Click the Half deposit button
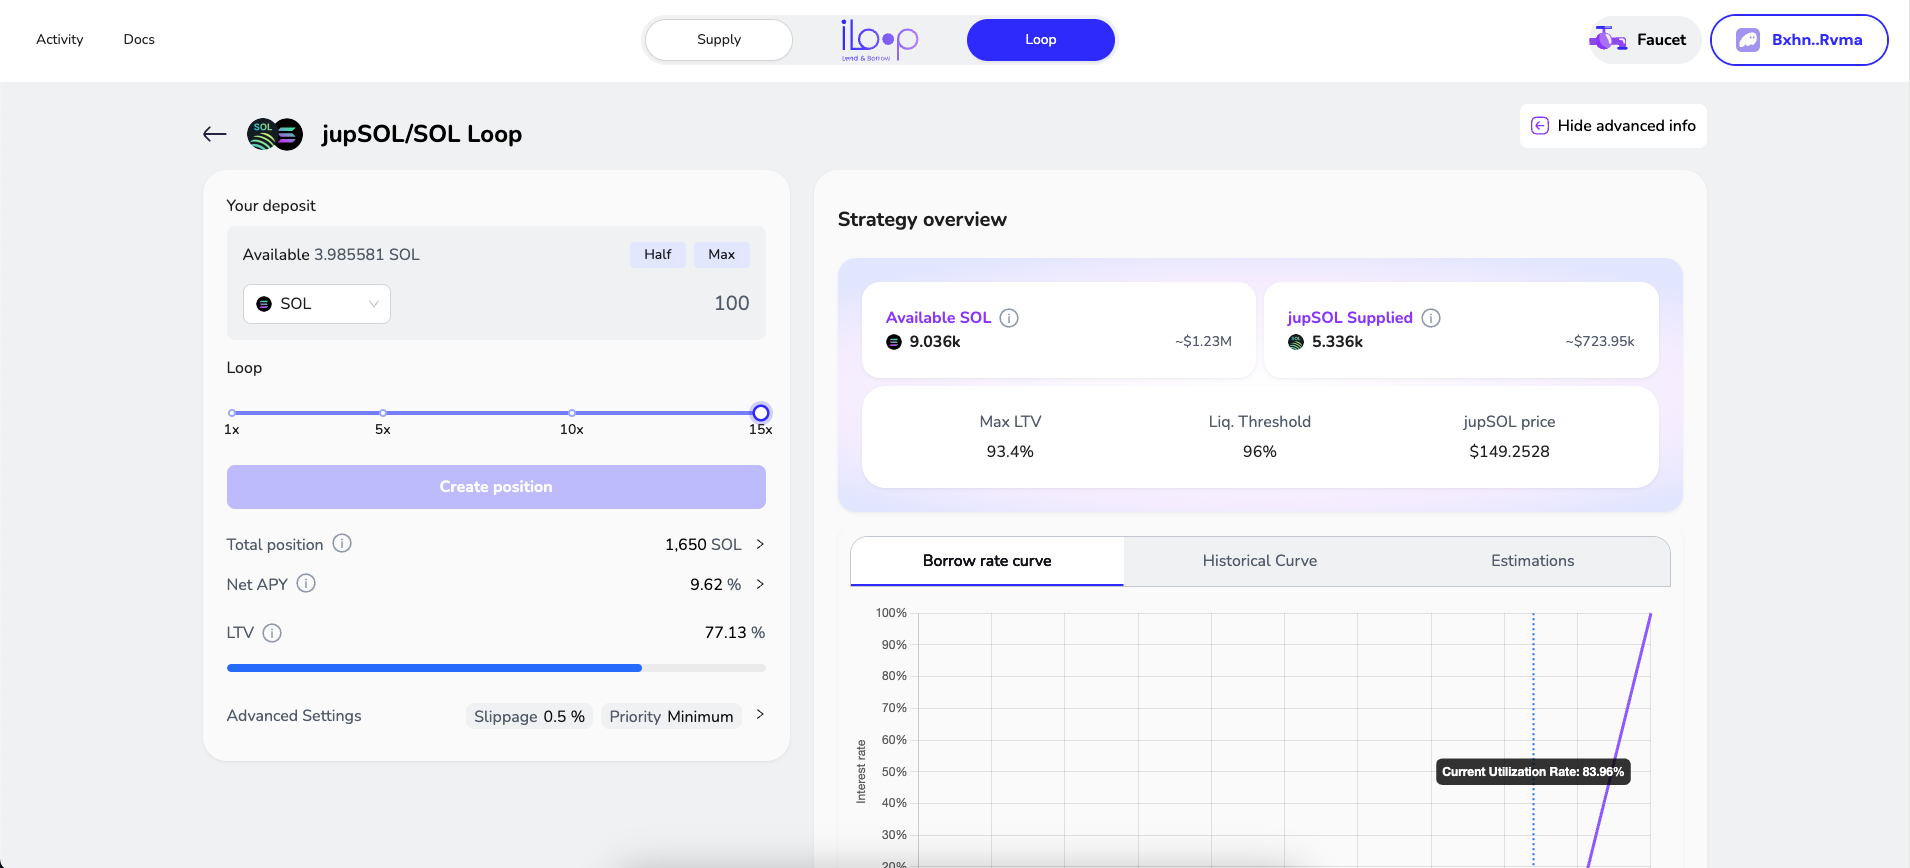 pos(658,255)
